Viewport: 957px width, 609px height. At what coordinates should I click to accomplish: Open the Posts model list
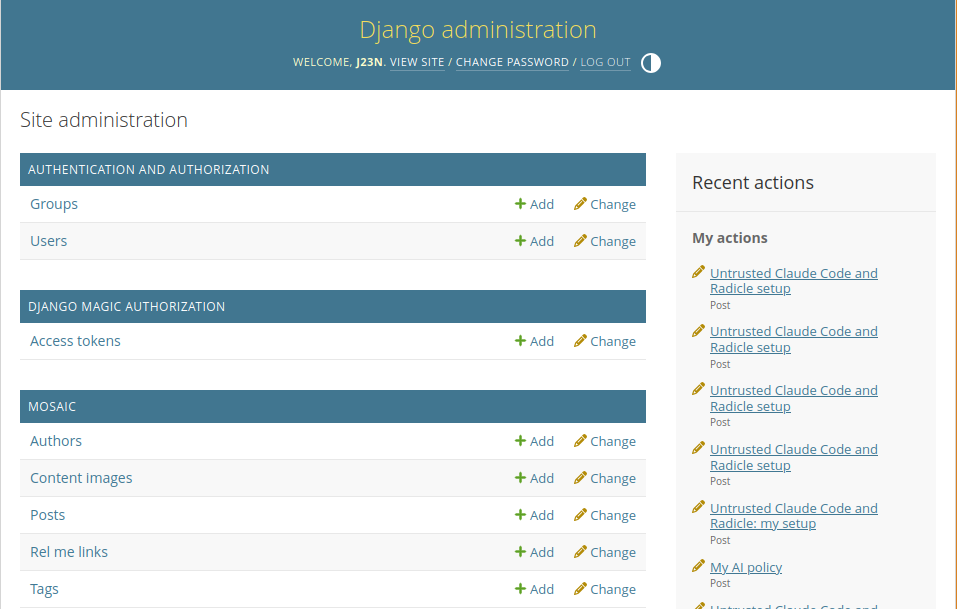[48, 515]
